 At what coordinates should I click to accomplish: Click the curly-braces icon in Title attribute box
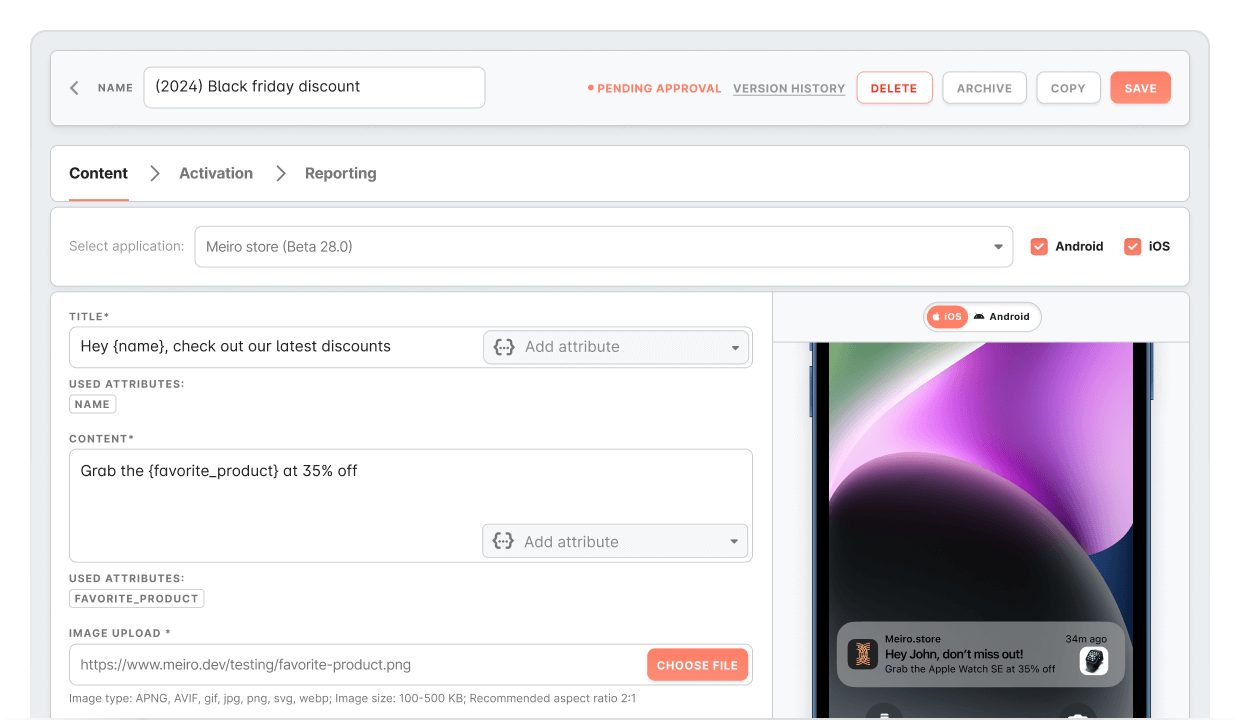[x=505, y=347]
